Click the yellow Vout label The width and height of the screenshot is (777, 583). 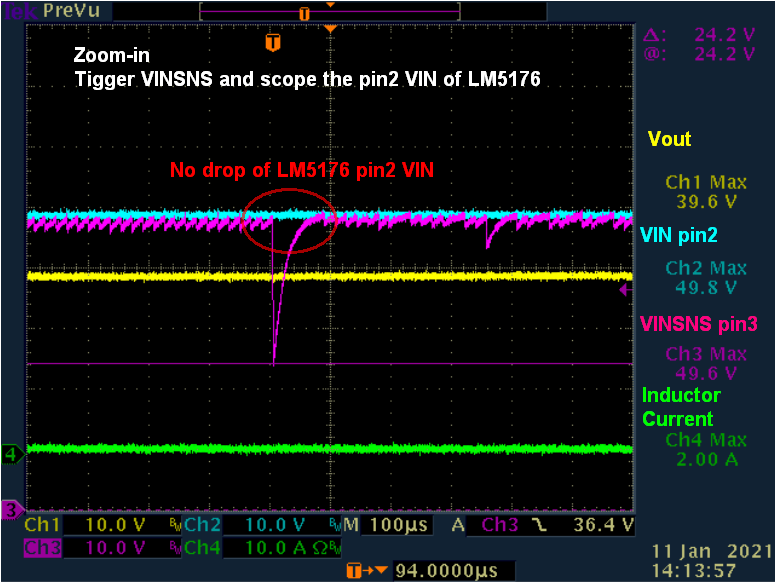[669, 139]
